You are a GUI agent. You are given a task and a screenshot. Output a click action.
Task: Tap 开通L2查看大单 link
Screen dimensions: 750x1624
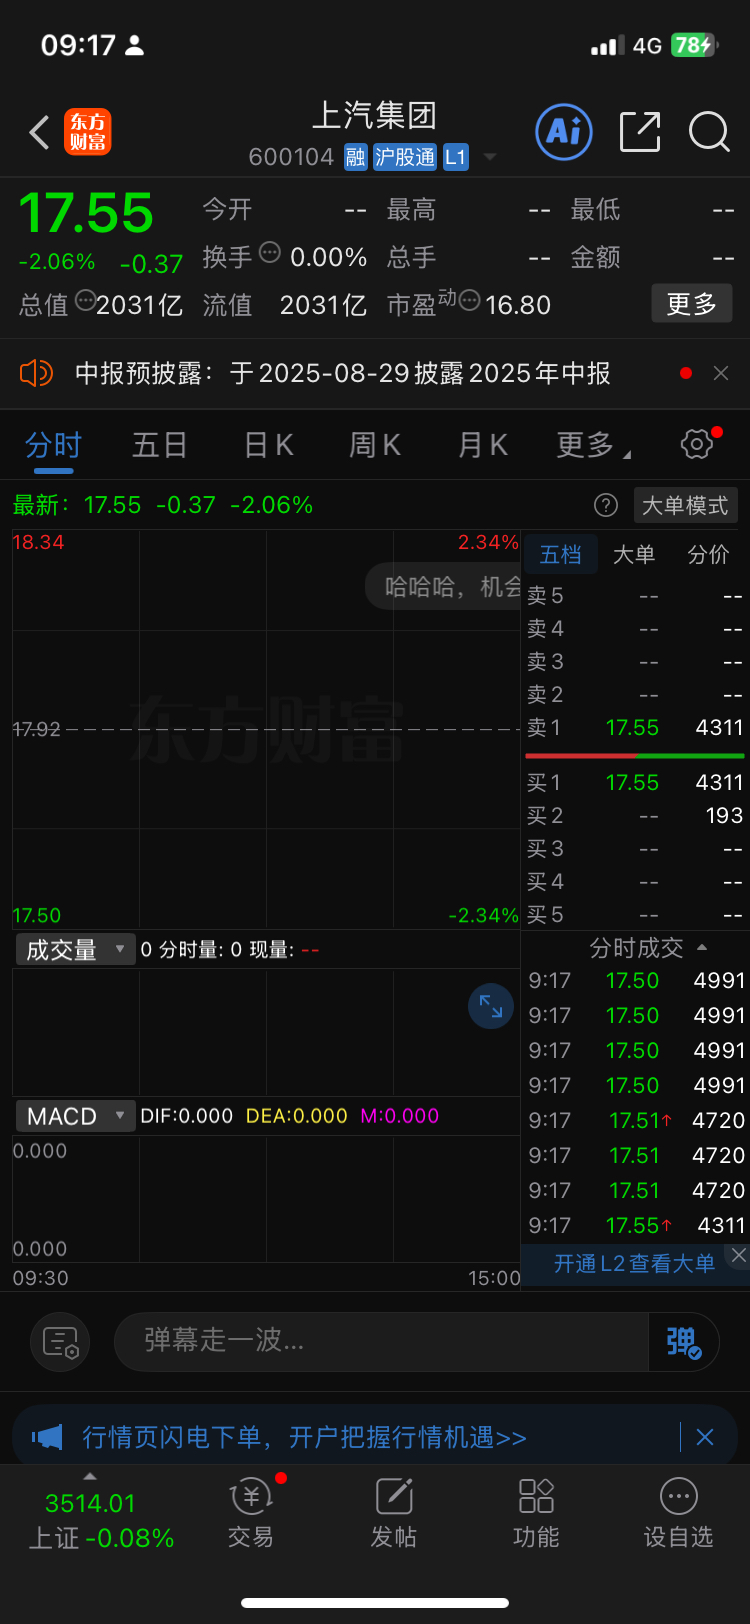click(634, 1264)
